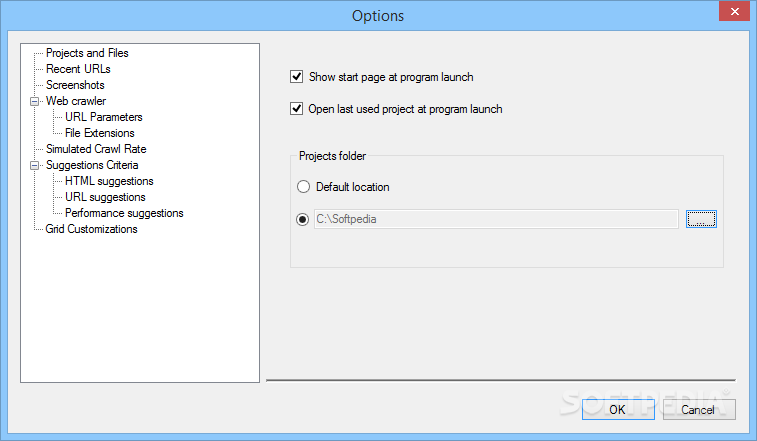
Task: Collapse the Web crawler tree node
Action: [x=34, y=101]
